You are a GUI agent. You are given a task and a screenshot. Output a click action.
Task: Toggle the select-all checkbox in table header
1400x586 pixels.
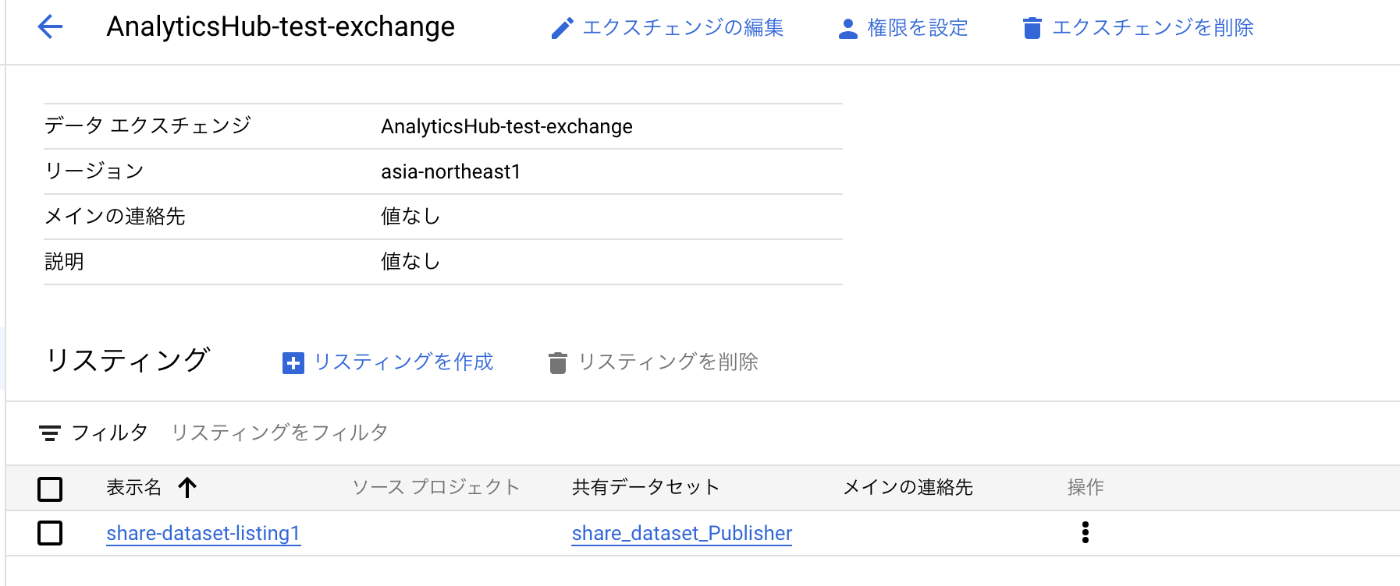click(x=50, y=489)
